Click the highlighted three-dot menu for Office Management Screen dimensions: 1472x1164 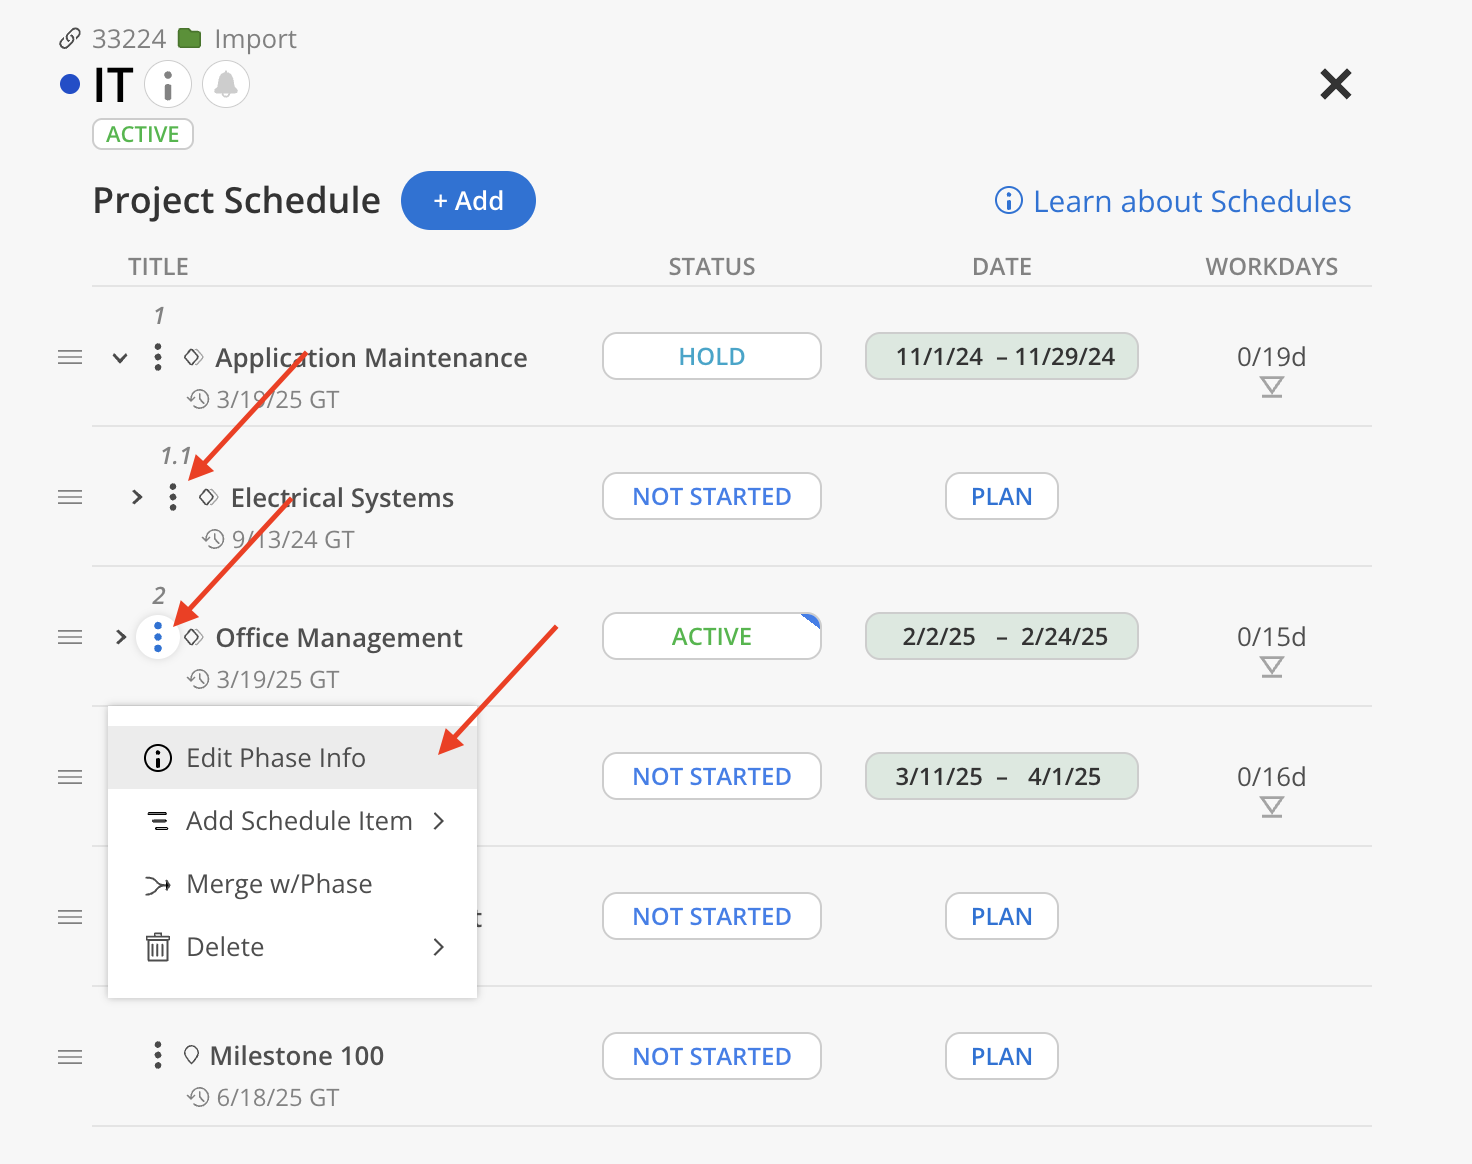(x=158, y=637)
